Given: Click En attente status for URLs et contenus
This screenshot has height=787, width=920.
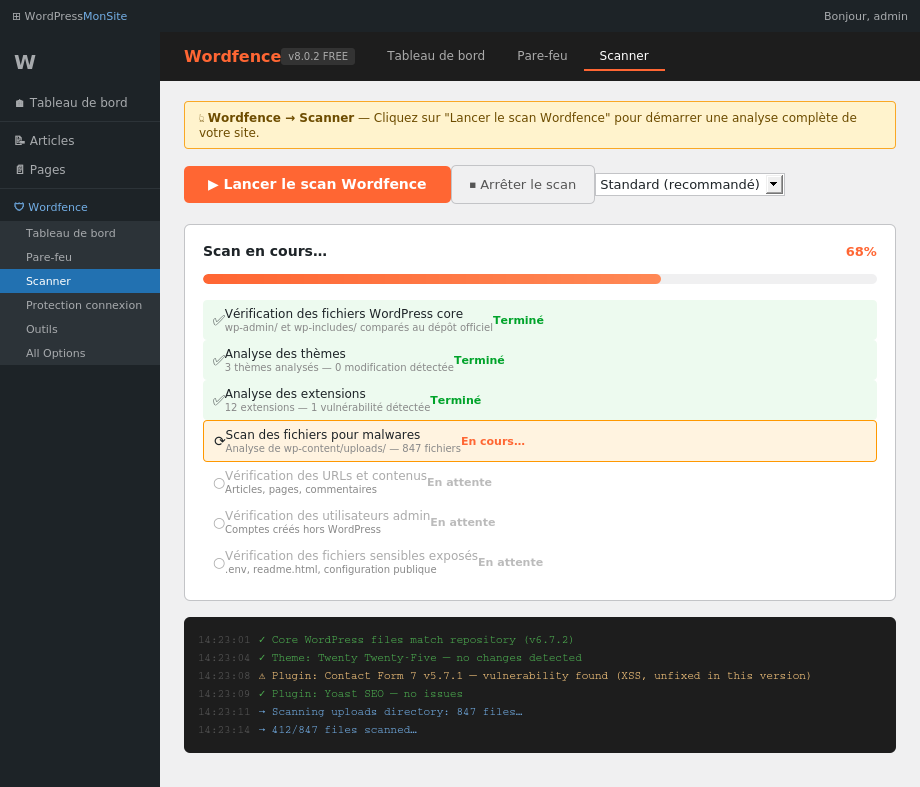Looking at the screenshot, I should 459,482.
